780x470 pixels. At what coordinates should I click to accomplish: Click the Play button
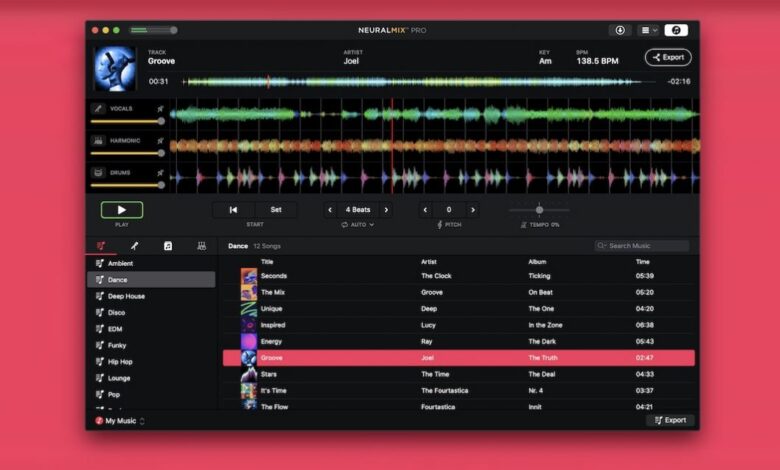(x=122, y=210)
